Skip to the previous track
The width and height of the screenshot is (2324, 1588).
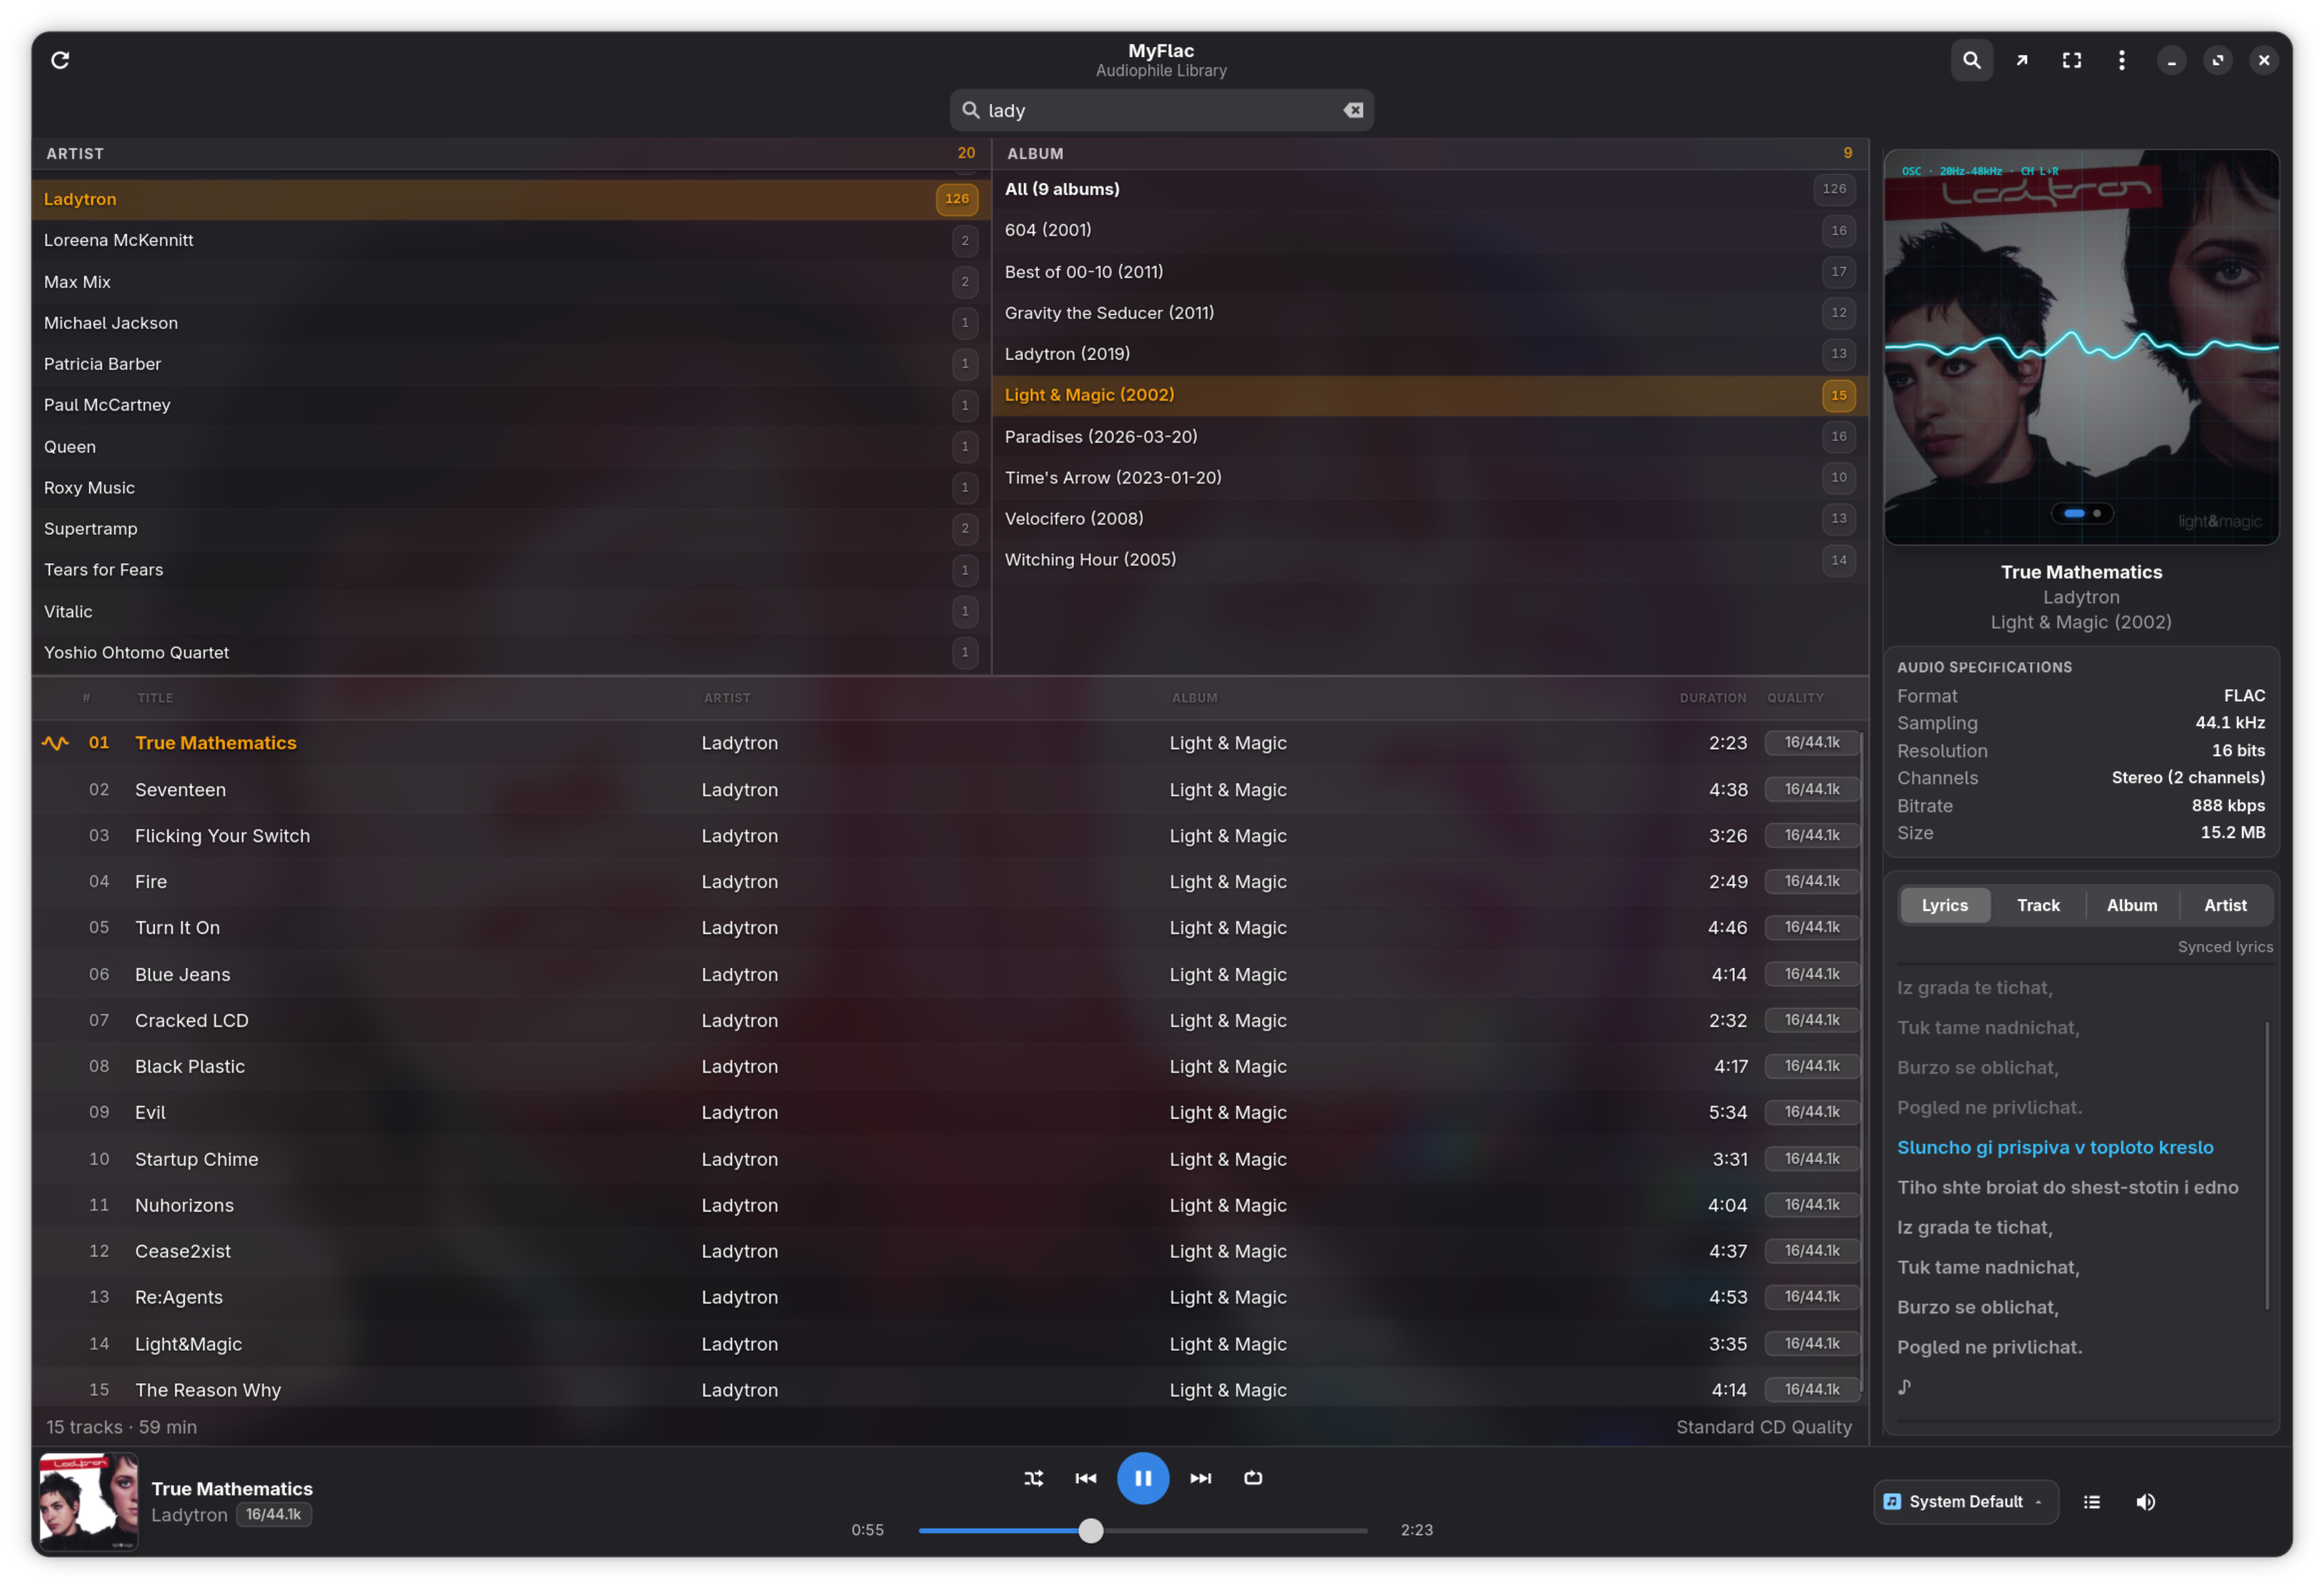[1085, 1478]
